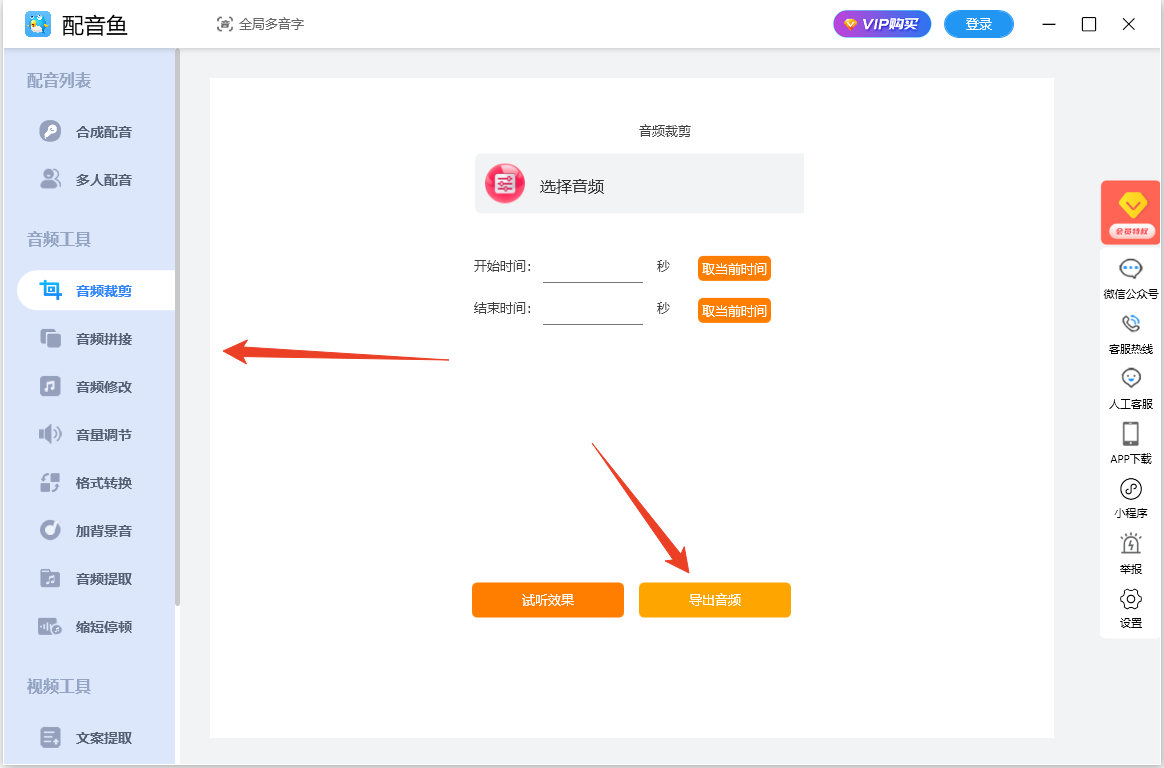
Task: Click the left sidebar vertical scrollbar
Action: pyautogui.click(x=177, y=326)
